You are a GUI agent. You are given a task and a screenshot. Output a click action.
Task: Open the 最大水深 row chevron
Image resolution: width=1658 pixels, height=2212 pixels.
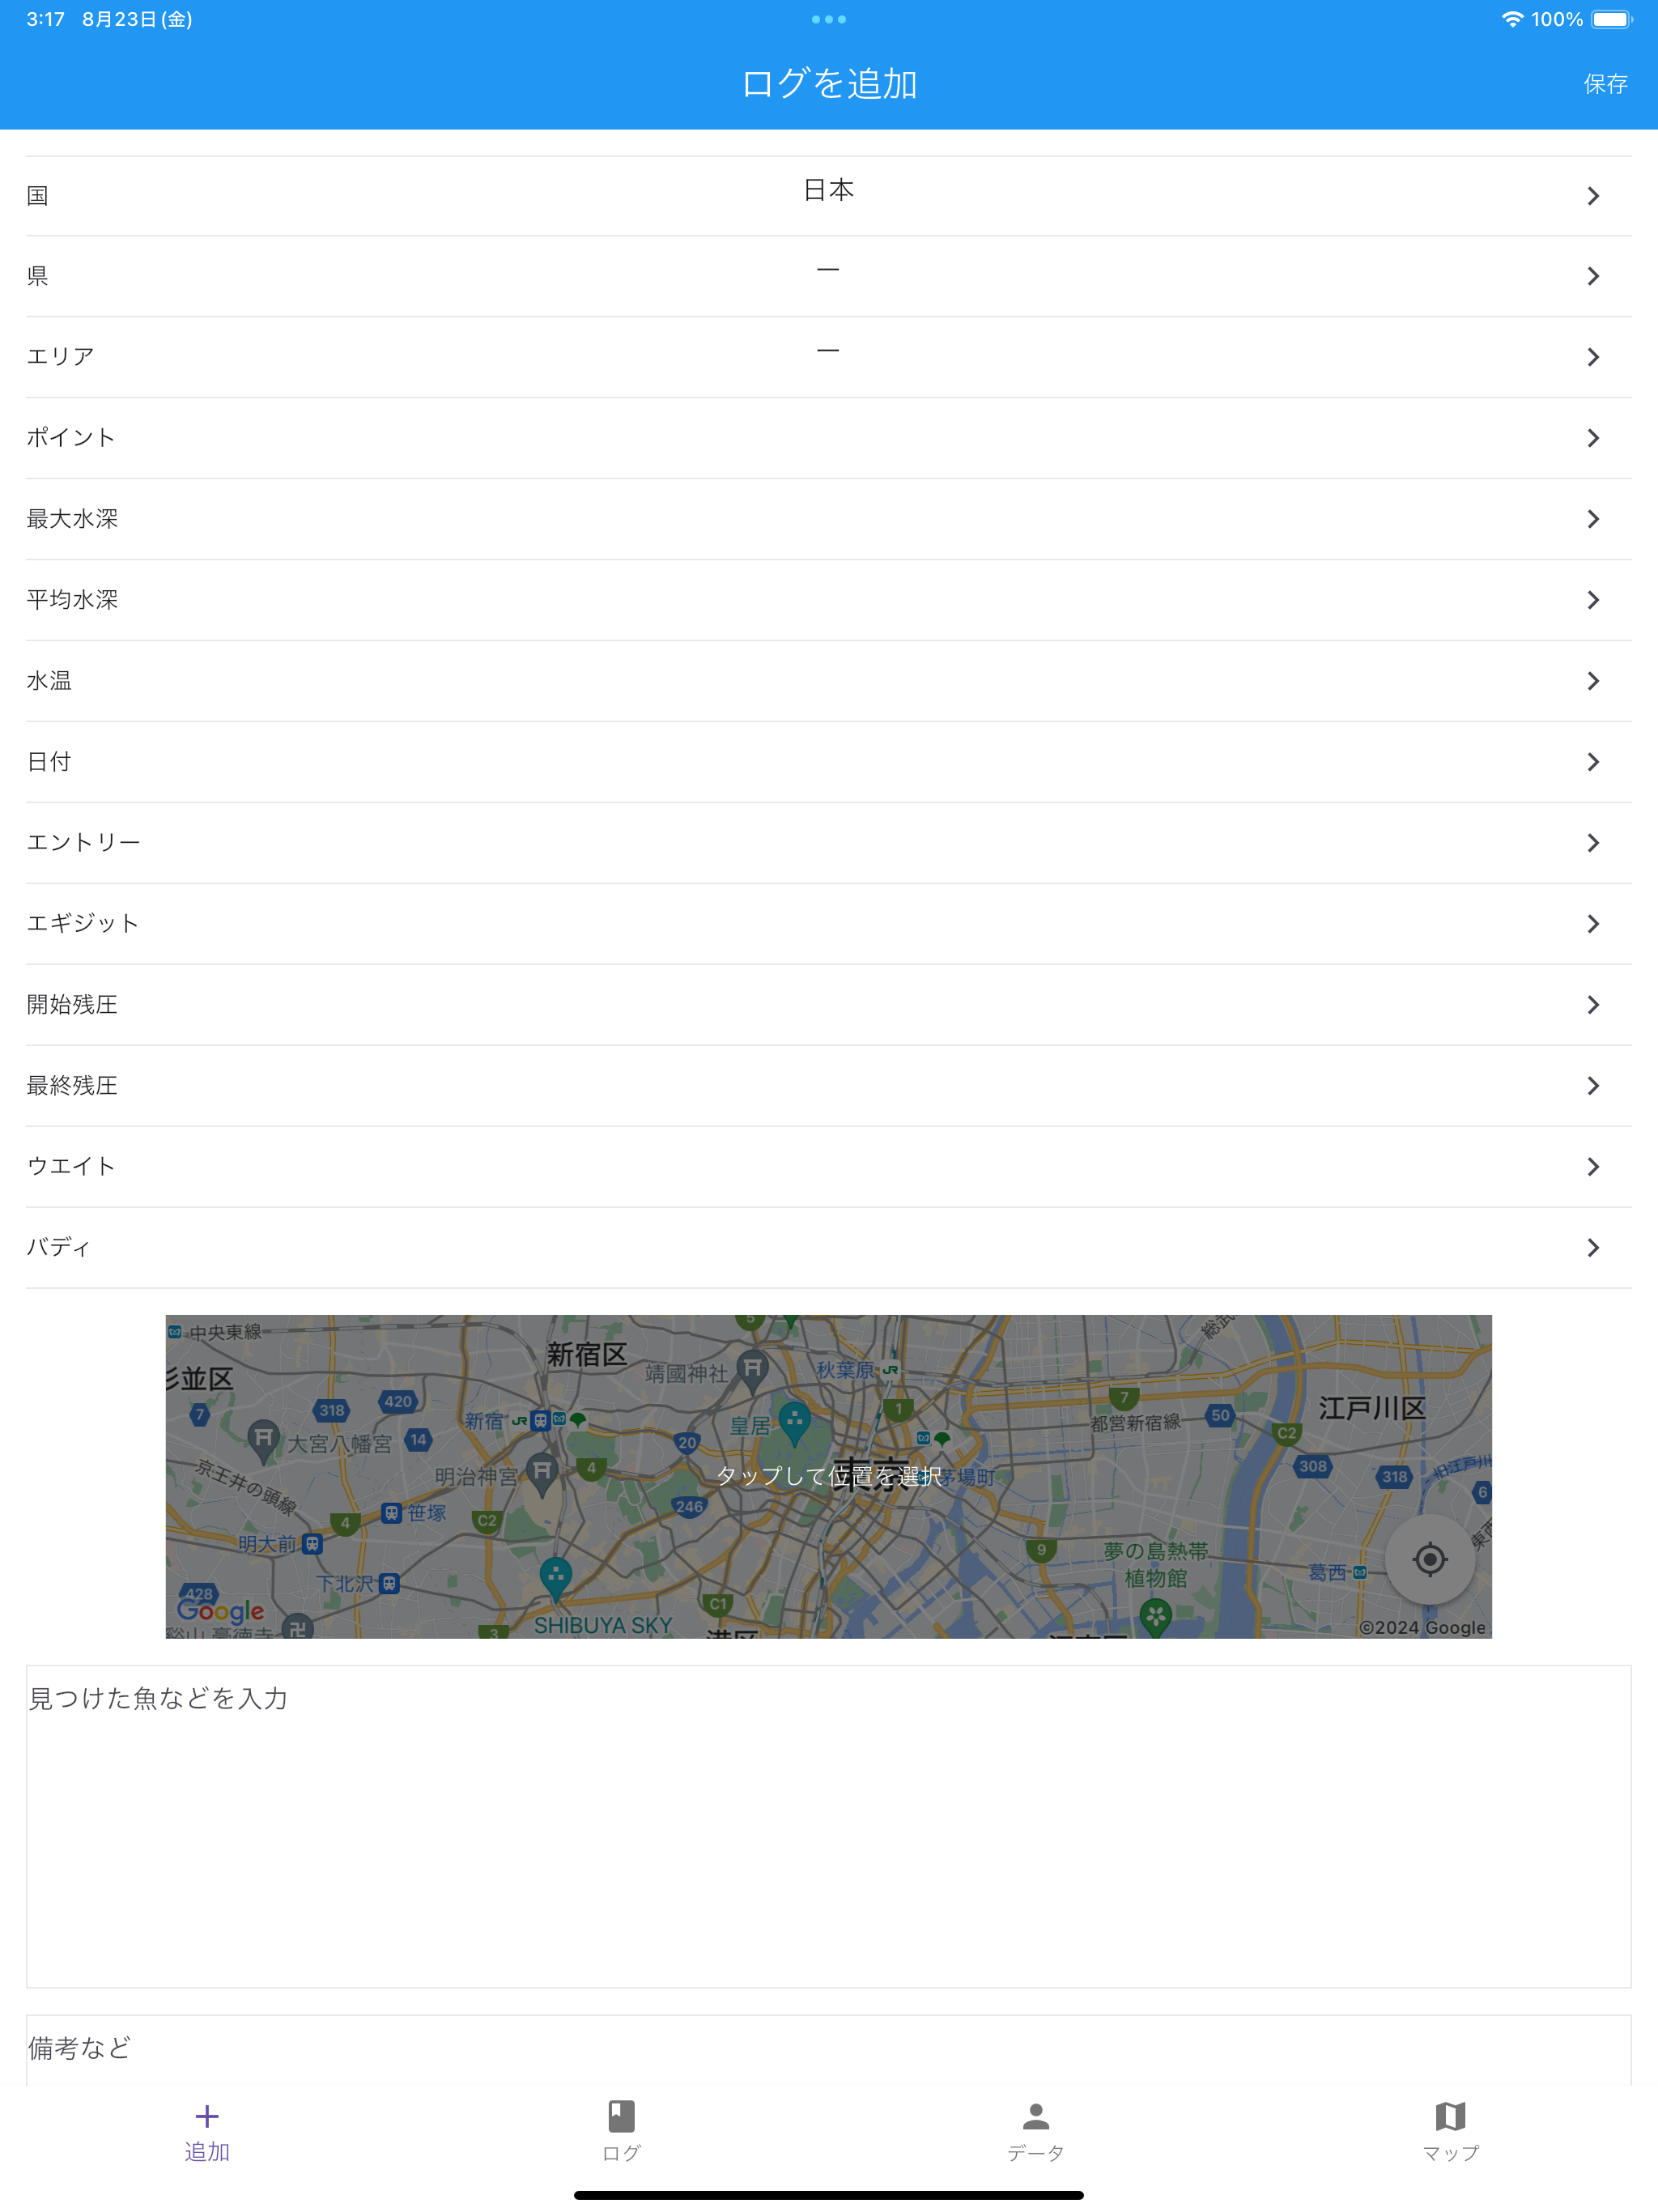(1593, 519)
